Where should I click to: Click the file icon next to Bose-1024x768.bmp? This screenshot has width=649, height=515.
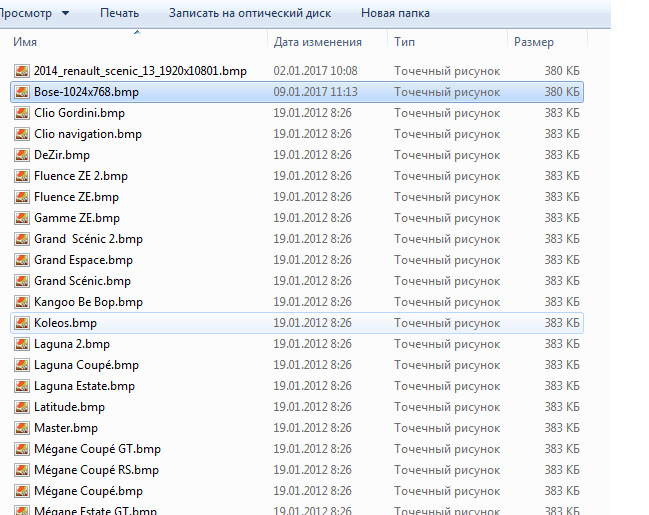[x=22, y=92]
